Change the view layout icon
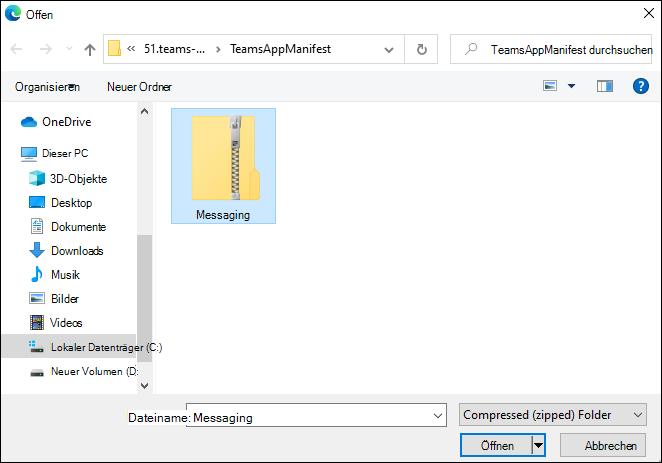 click(550, 86)
